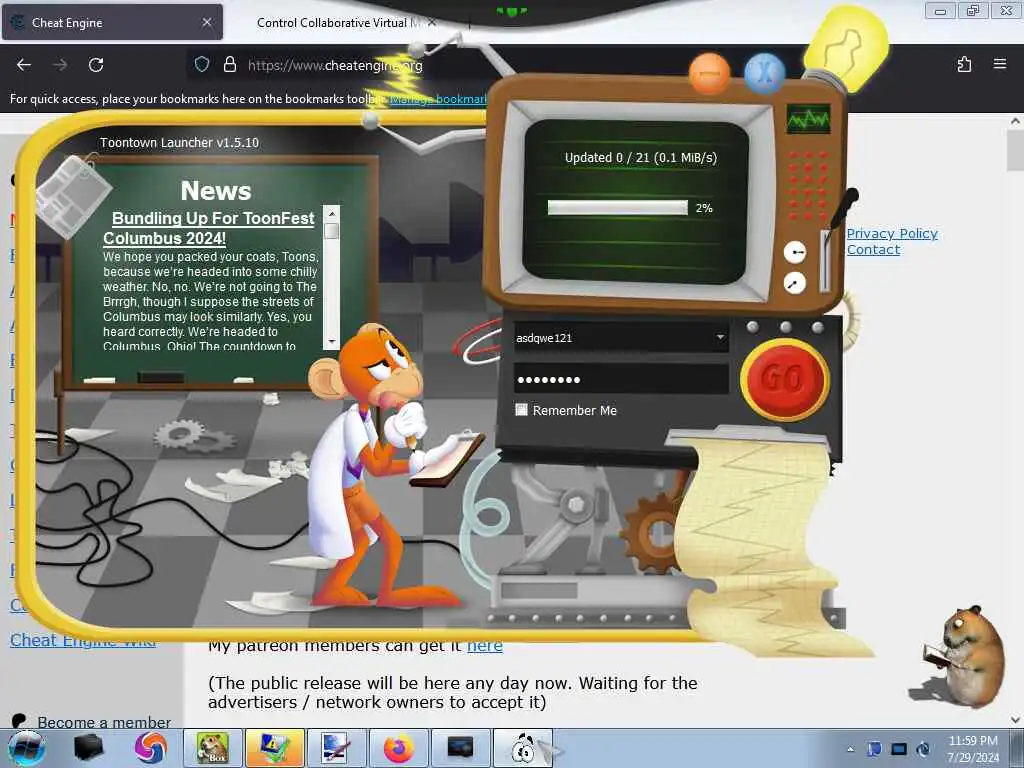Click the red GO button in launcher
Viewport: 1024px width, 768px height.
(x=784, y=379)
